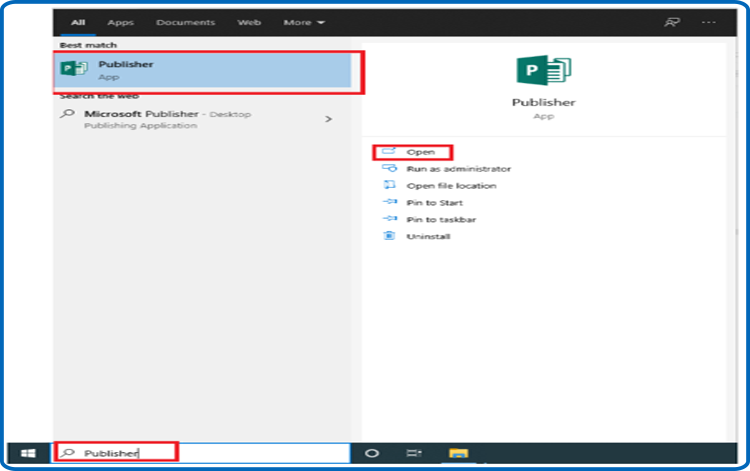The image size is (750, 471).
Task: Click the Best match heading
Action: click(x=88, y=45)
